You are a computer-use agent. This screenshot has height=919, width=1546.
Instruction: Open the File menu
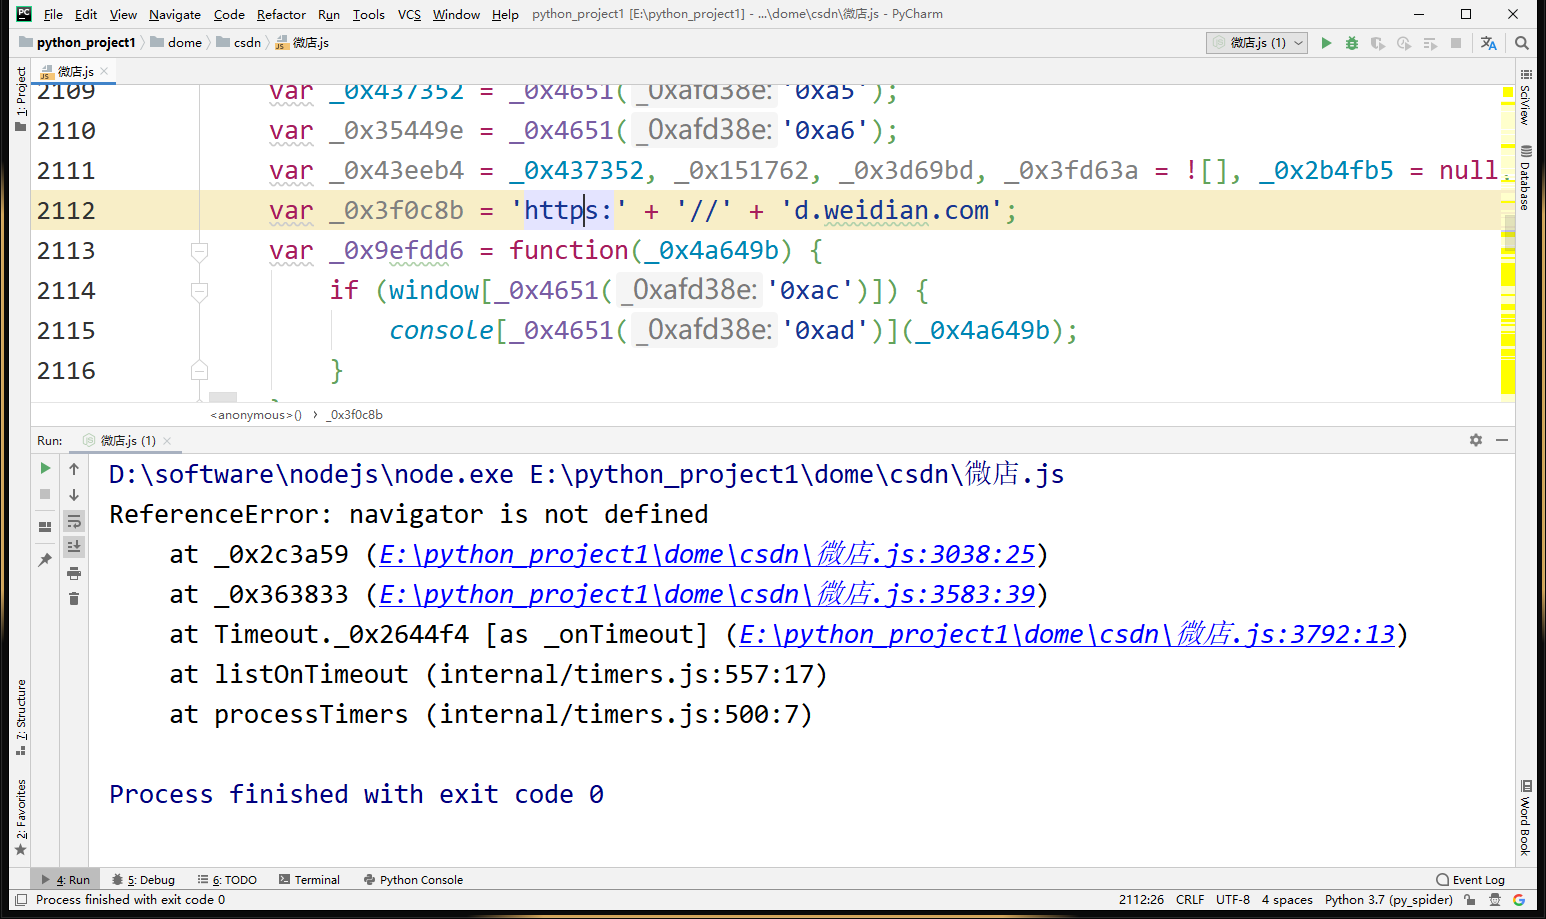coord(53,14)
